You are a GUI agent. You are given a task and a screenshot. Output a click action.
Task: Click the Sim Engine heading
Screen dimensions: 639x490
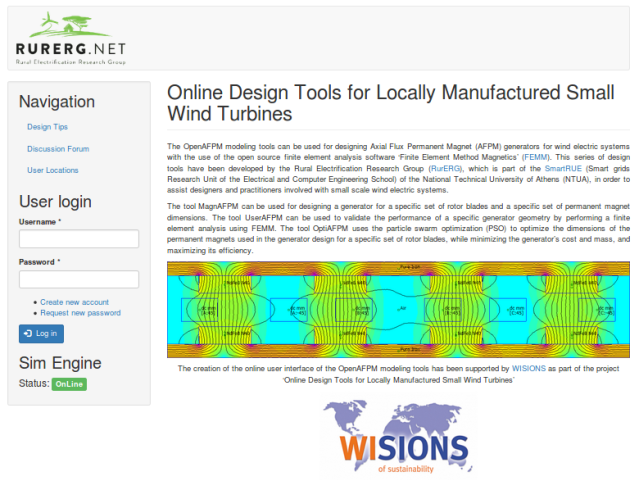point(60,362)
